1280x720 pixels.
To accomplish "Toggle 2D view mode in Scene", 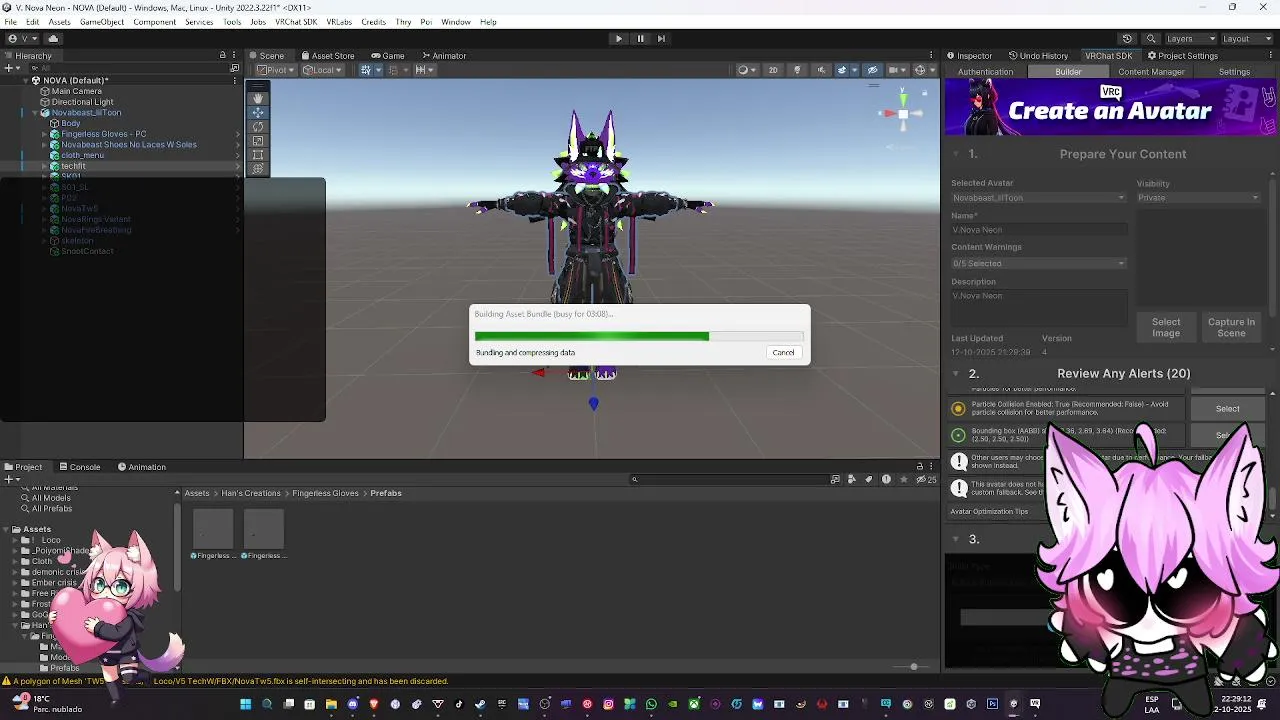I will click(x=773, y=70).
